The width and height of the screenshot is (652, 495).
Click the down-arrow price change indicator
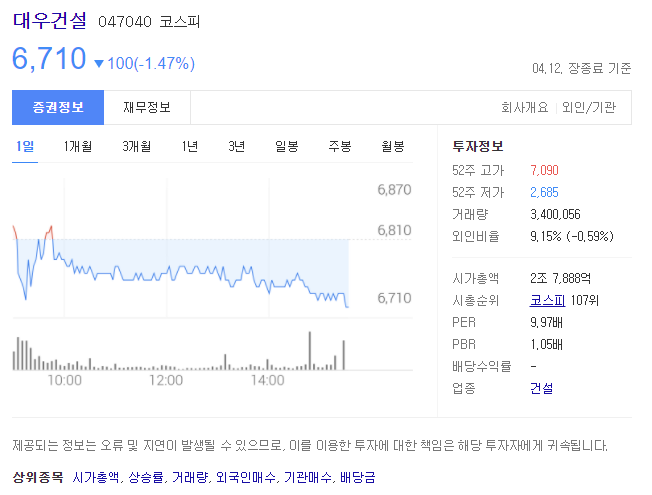coord(99,64)
